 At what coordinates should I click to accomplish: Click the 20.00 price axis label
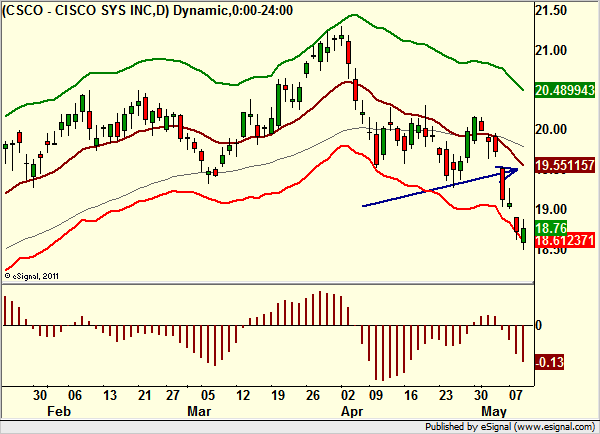551,130
